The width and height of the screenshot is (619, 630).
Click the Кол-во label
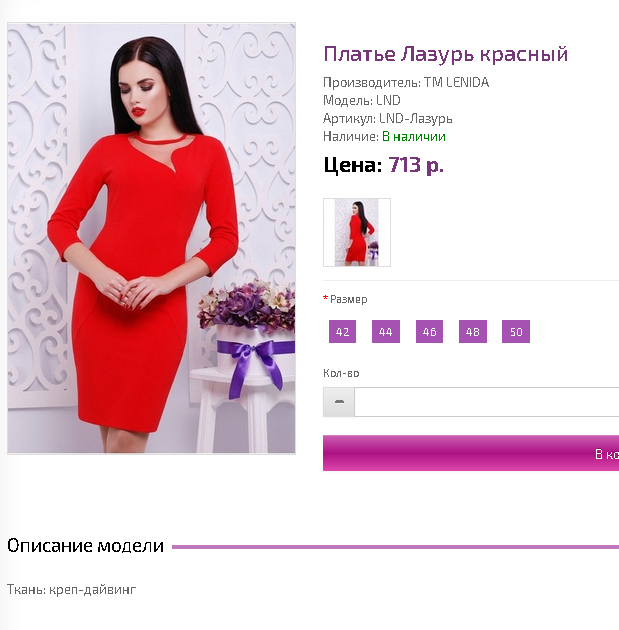click(341, 373)
